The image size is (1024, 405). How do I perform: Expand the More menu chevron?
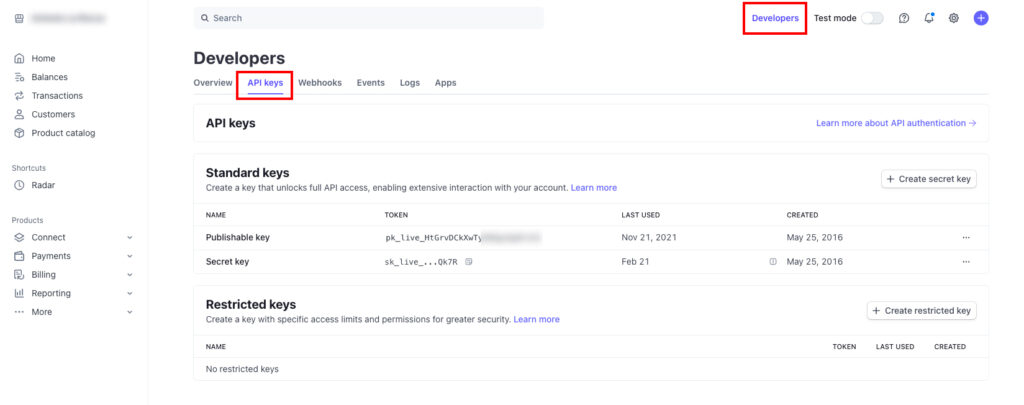click(x=129, y=312)
